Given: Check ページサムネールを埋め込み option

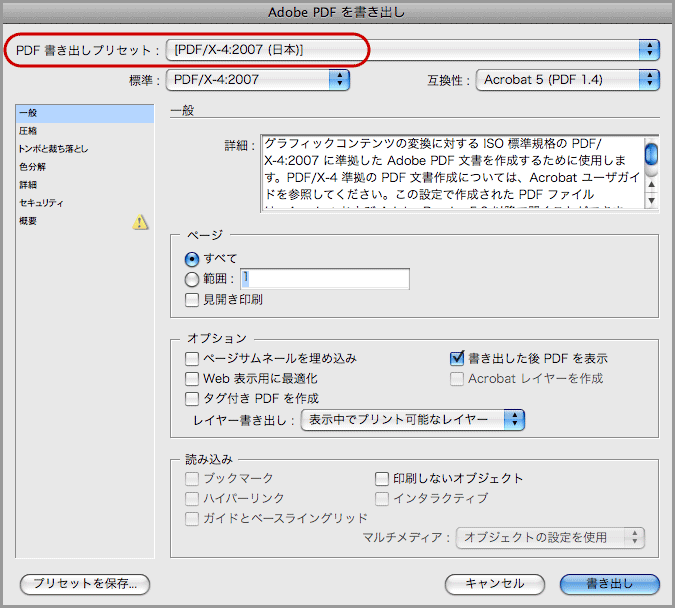Looking at the screenshot, I should (192, 358).
